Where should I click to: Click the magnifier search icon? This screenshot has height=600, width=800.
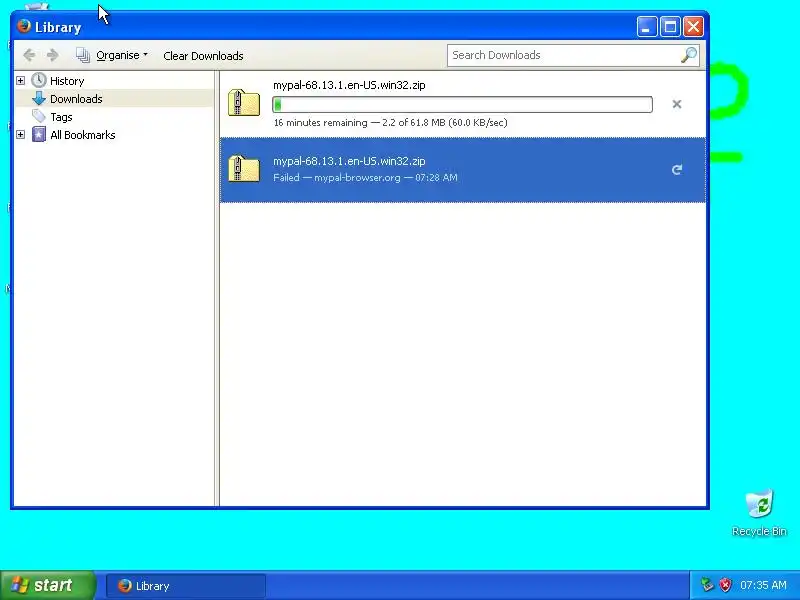(x=689, y=55)
